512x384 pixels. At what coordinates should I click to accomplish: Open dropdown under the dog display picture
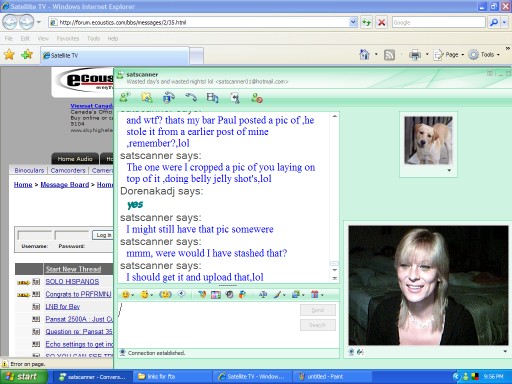pos(449,170)
